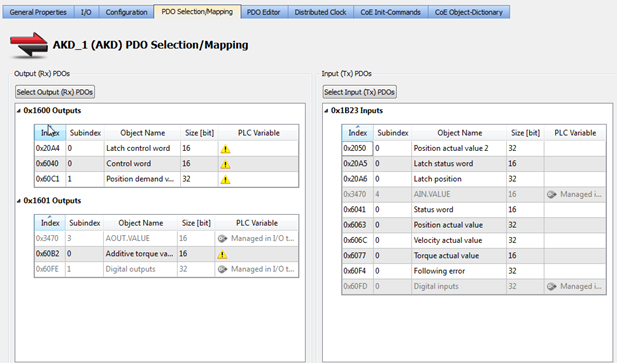Open the Distributed Clock tab
The image size is (617, 363).
pyautogui.click(x=320, y=12)
